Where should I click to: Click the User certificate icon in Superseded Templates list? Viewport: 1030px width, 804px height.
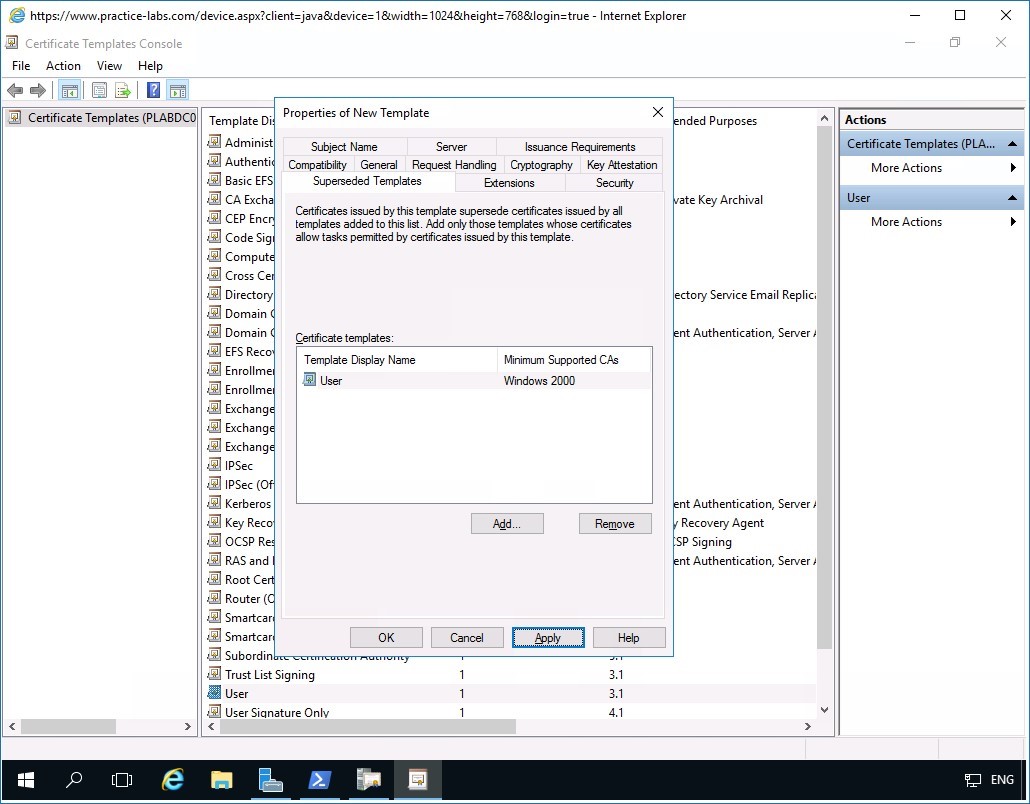tap(313, 380)
